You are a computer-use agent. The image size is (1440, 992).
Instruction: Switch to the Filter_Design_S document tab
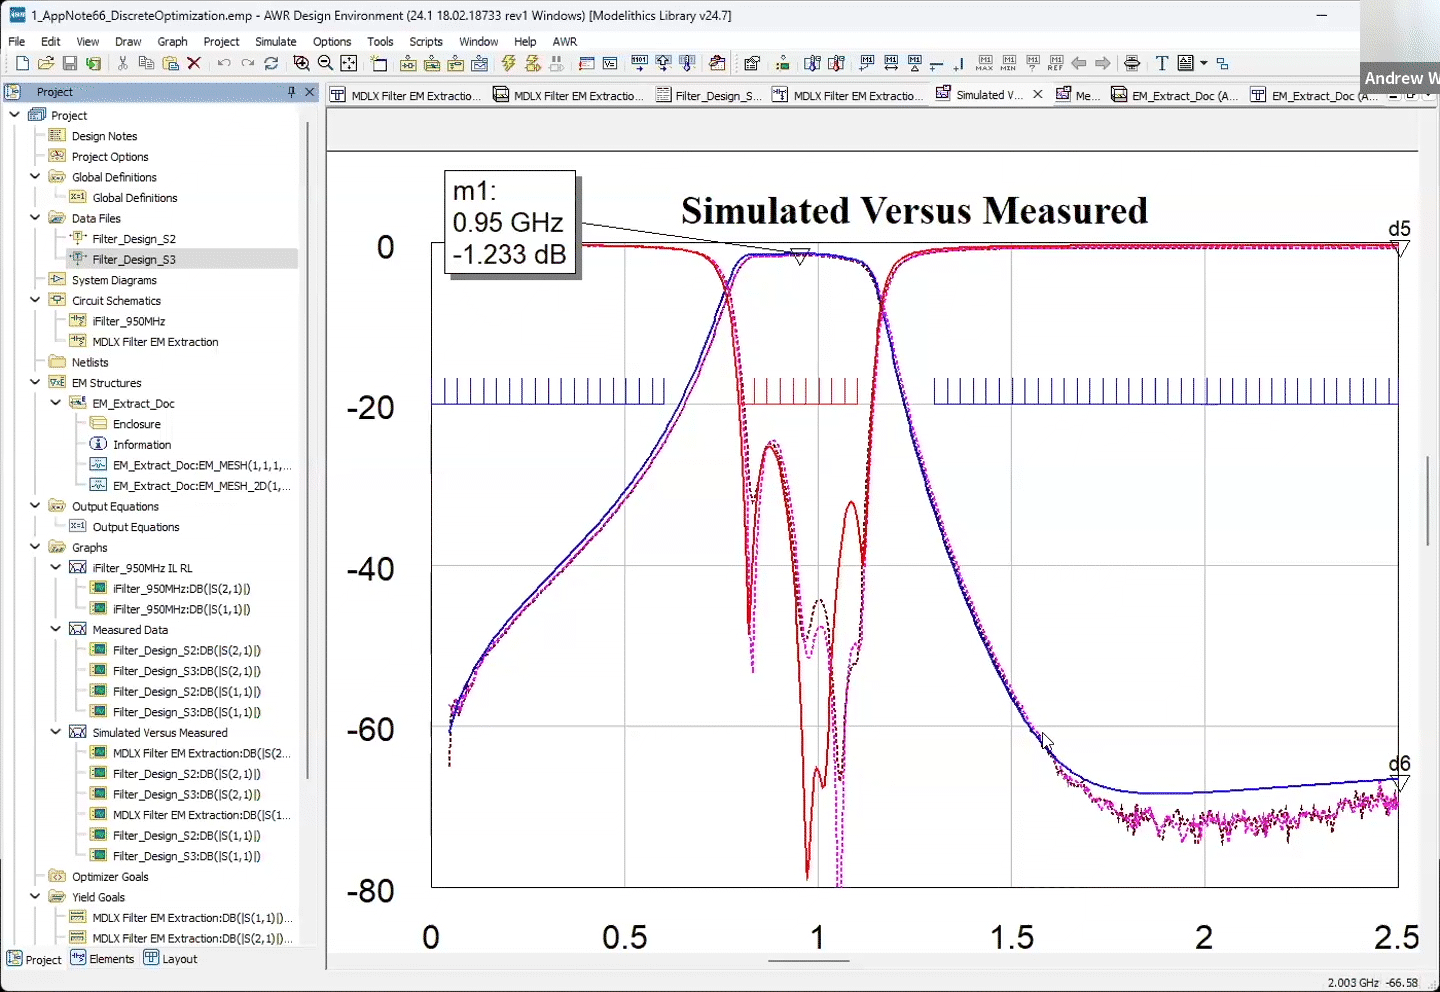click(708, 95)
